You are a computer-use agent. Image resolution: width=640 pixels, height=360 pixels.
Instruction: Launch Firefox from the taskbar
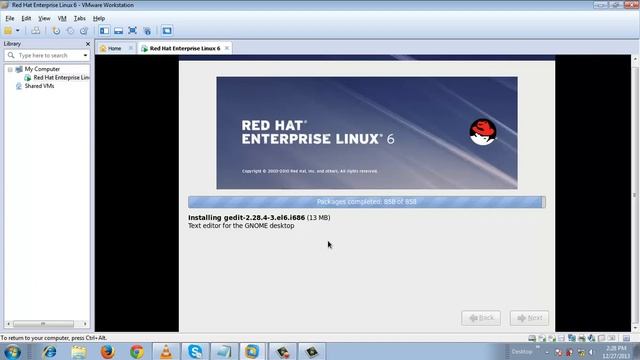(x=108, y=352)
